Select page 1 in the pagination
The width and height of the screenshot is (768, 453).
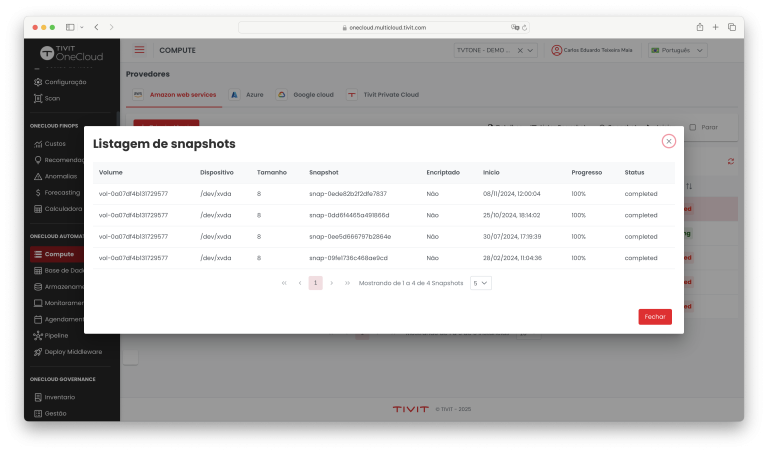(x=316, y=283)
